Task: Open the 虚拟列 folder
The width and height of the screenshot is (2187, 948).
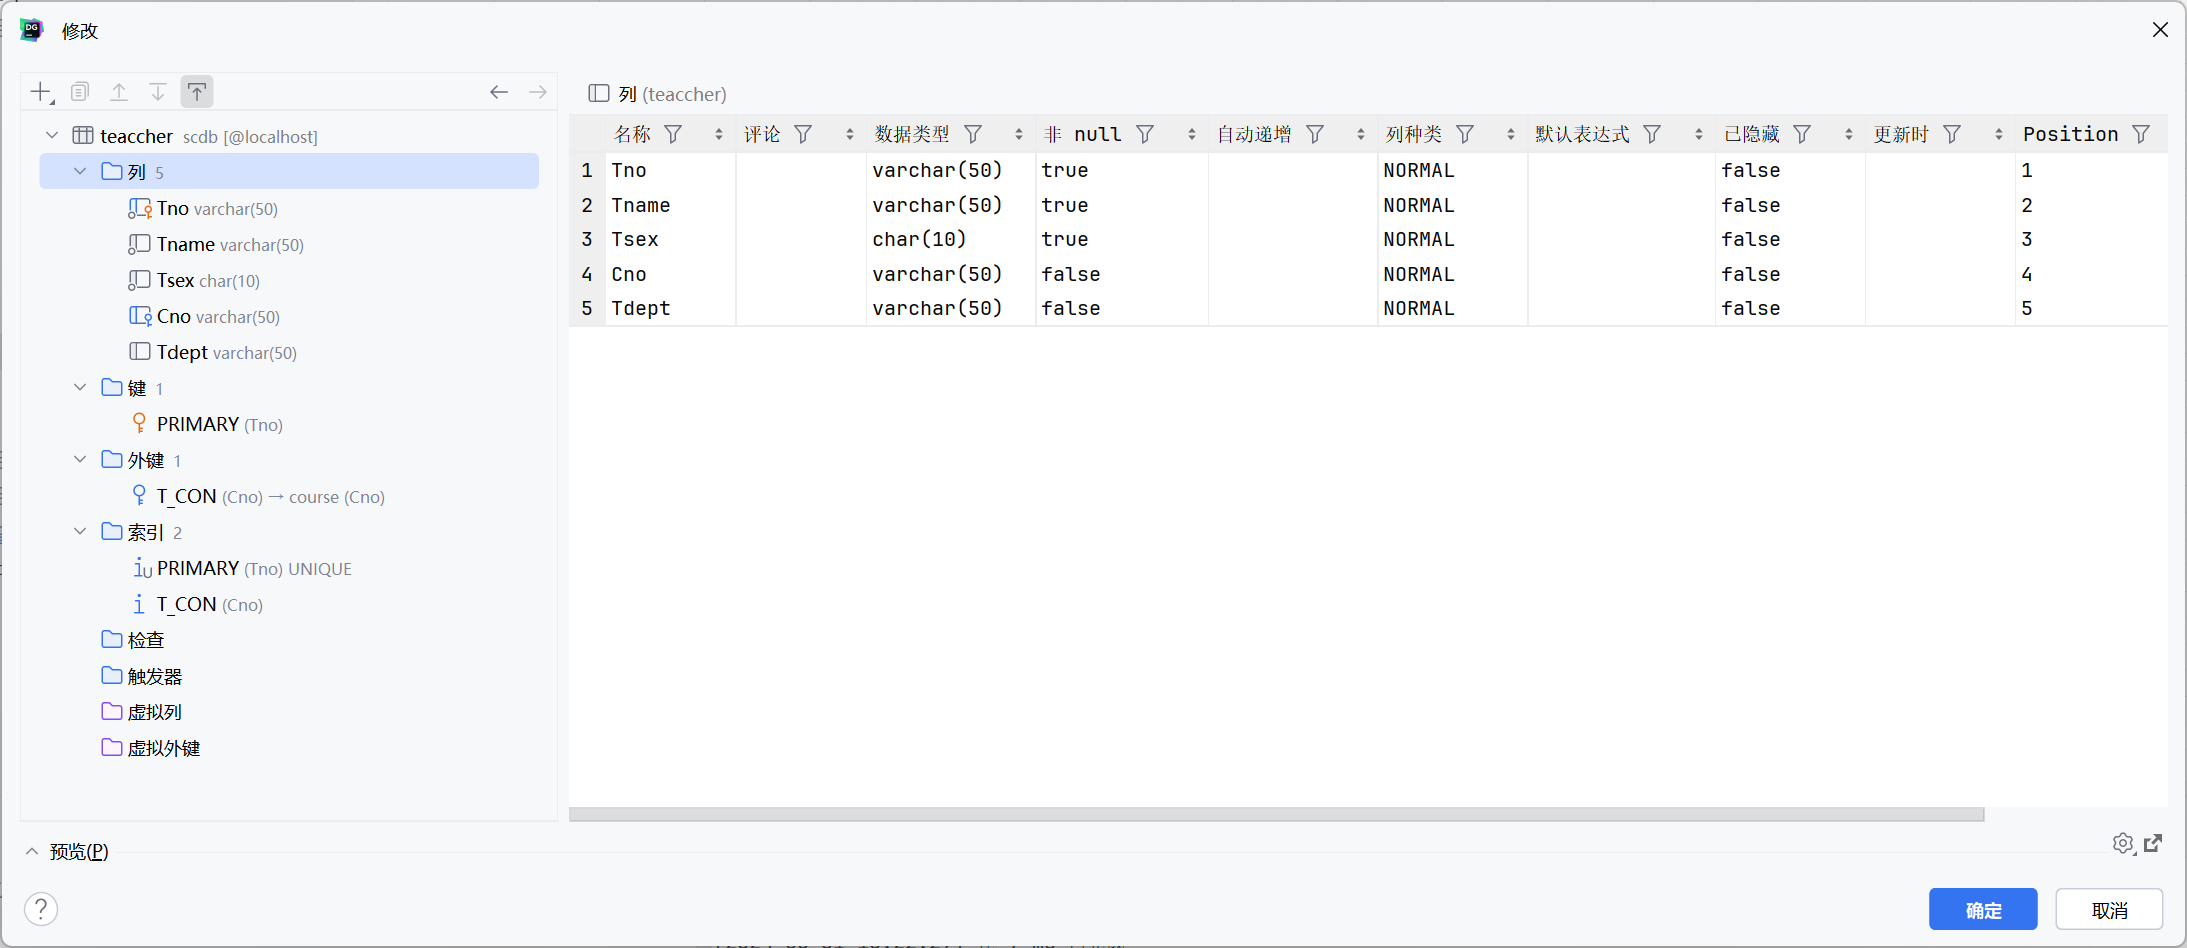Action: 142,712
